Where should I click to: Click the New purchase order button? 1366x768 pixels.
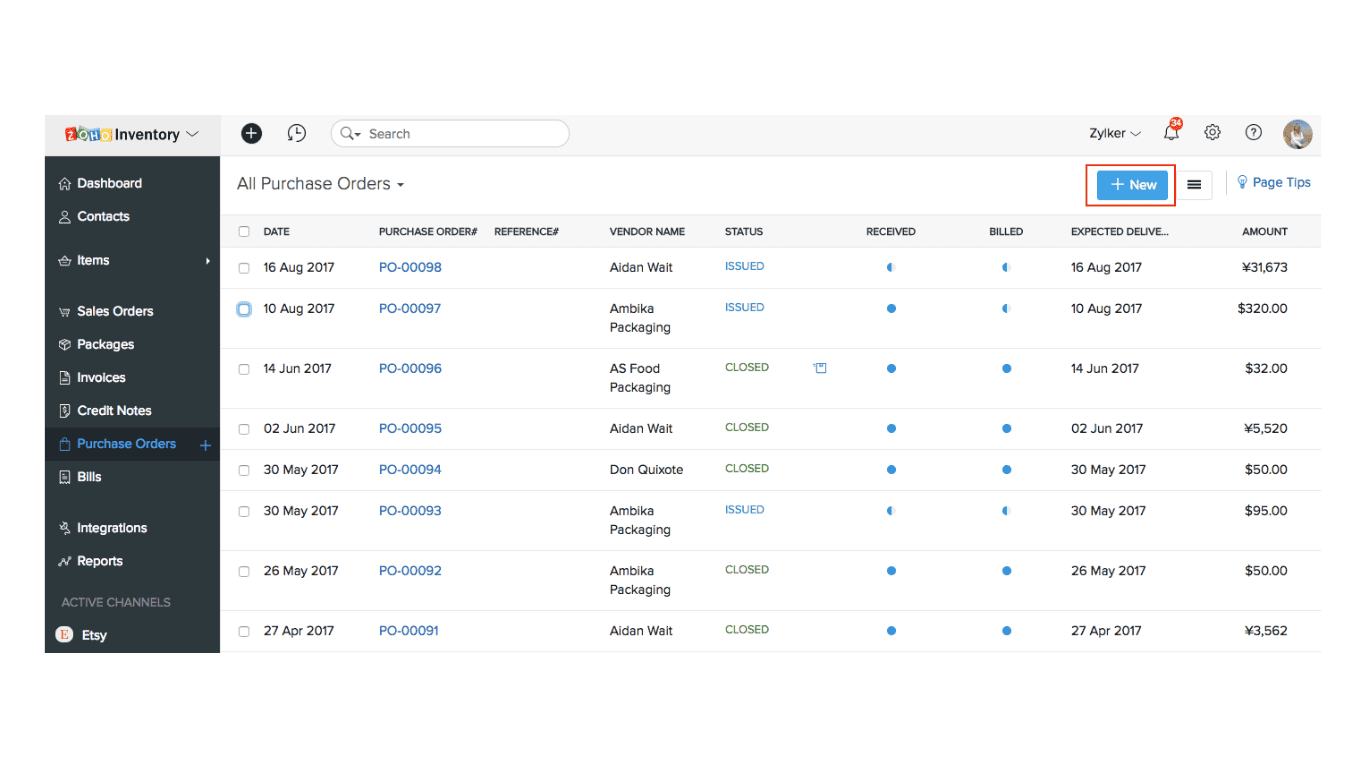1132,185
